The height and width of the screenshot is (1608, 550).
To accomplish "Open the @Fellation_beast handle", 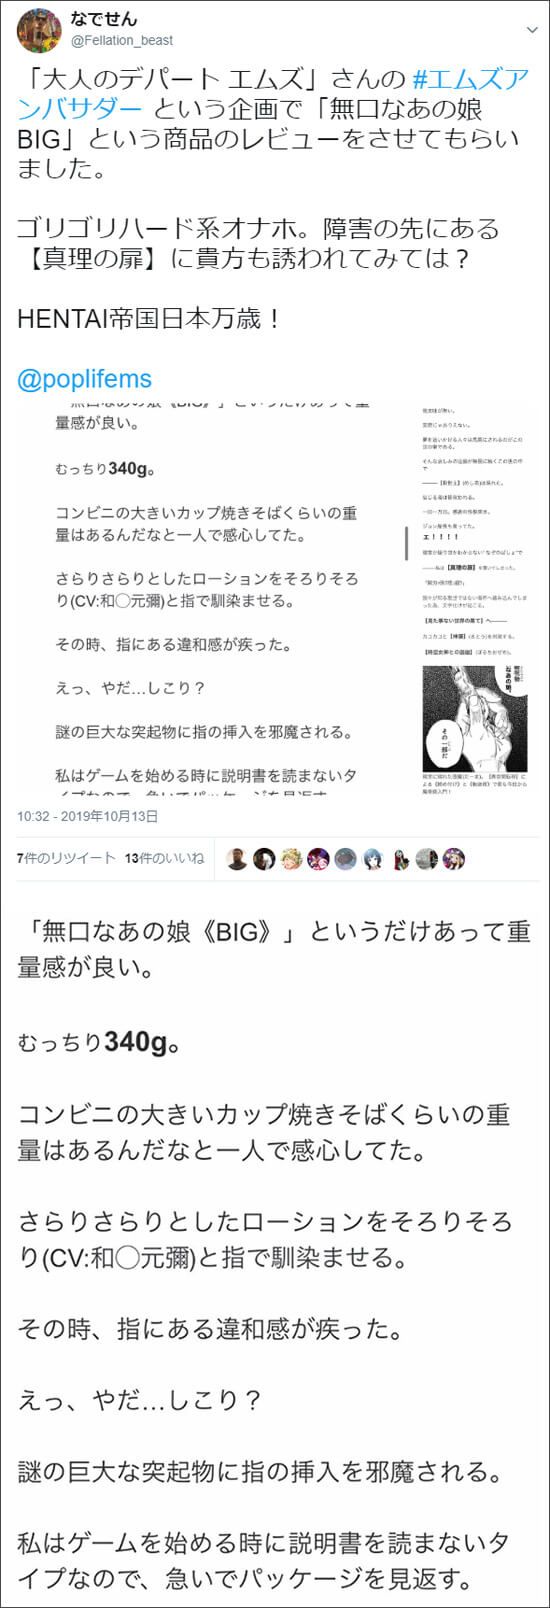I will (121, 40).
